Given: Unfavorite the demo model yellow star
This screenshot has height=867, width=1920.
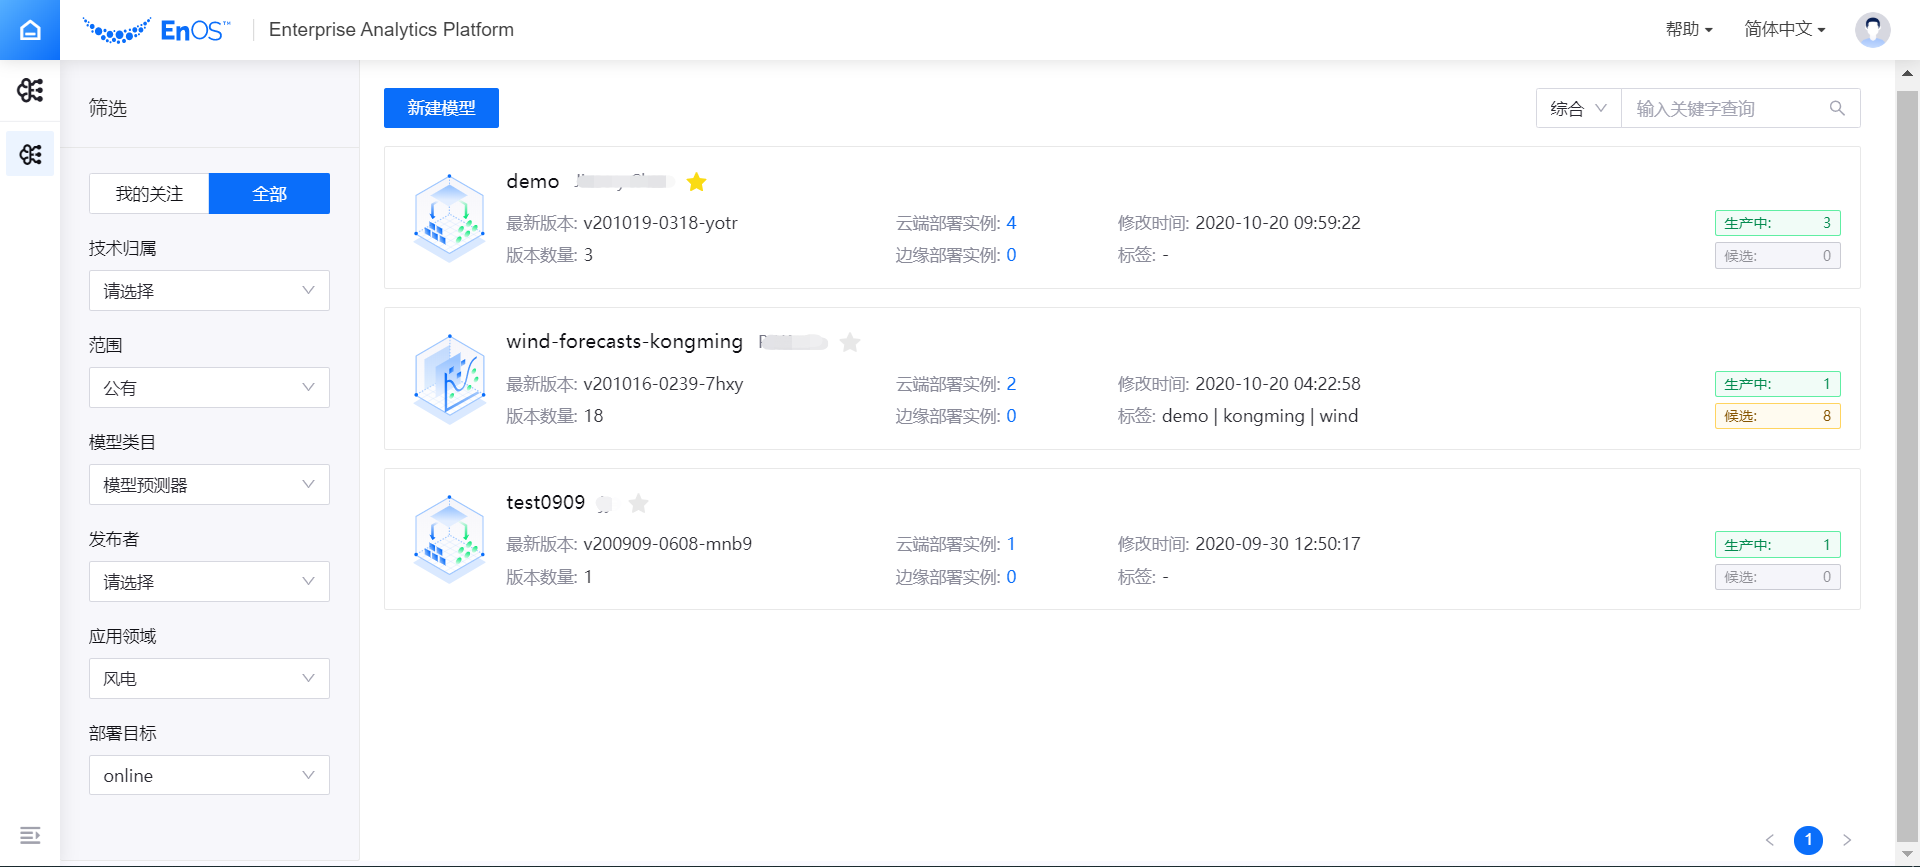Looking at the screenshot, I should point(697,182).
